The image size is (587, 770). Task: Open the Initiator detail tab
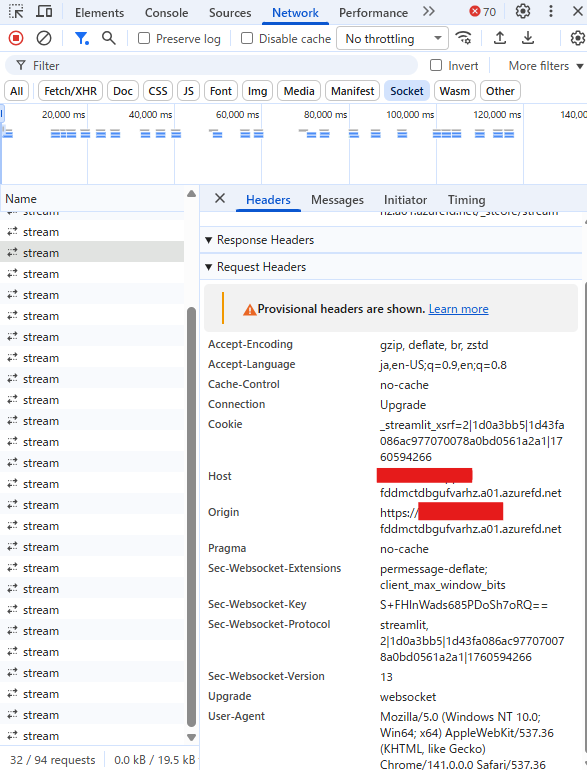click(x=405, y=200)
